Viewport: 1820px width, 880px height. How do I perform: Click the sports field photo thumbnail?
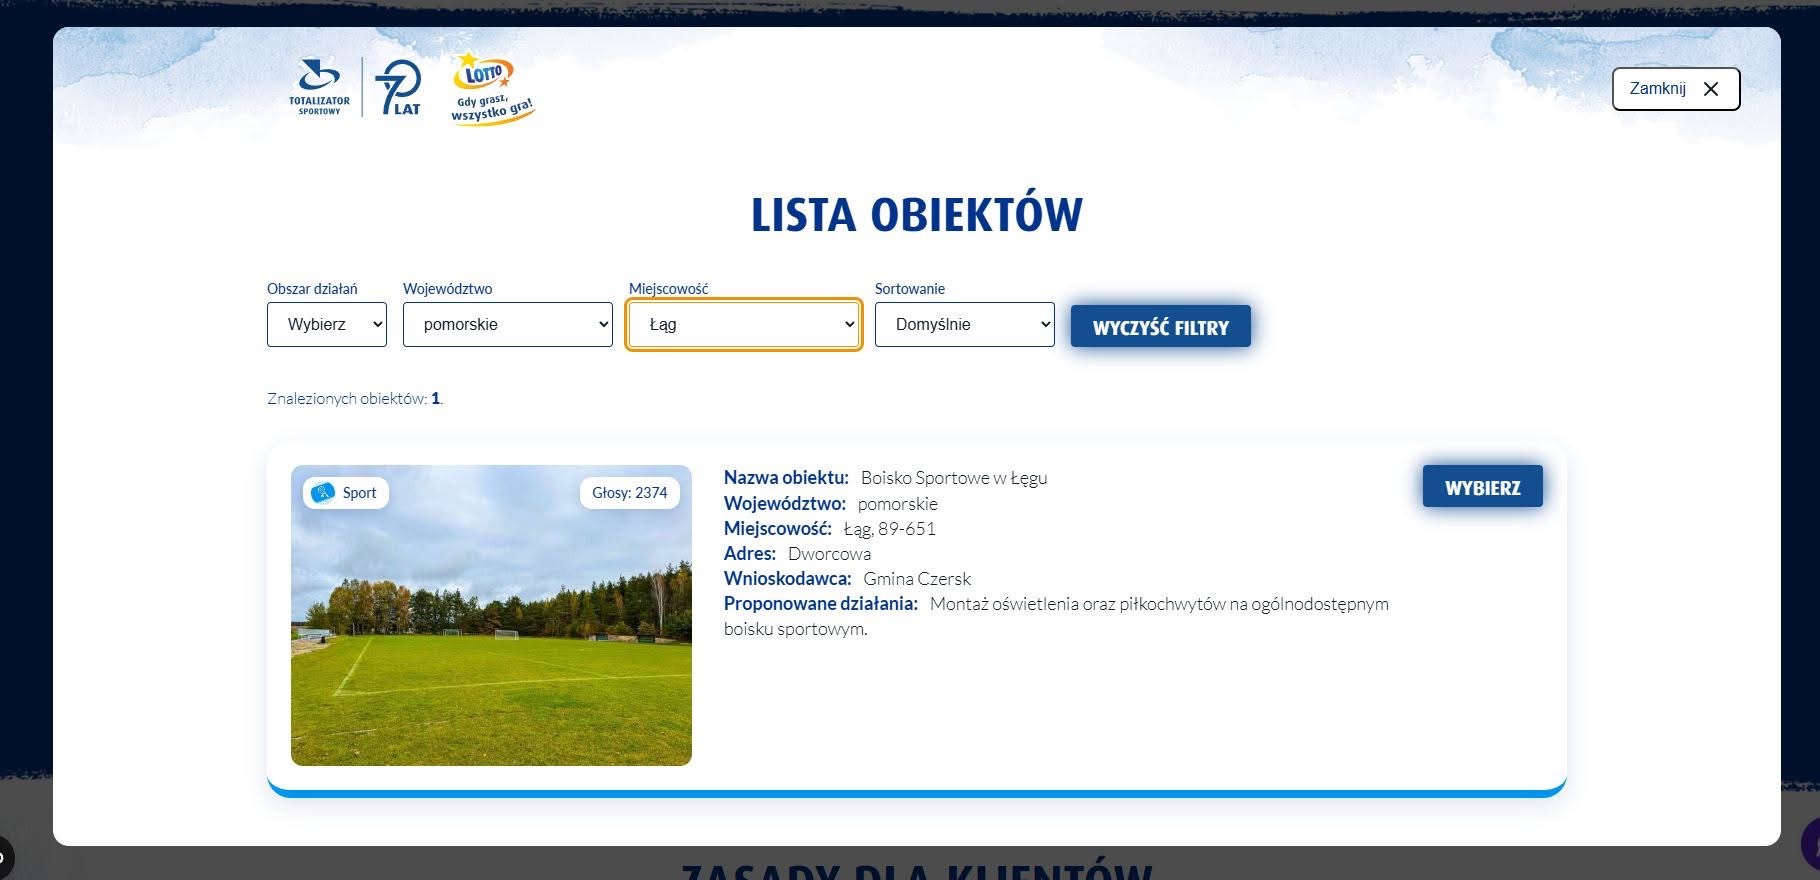pos(491,640)
